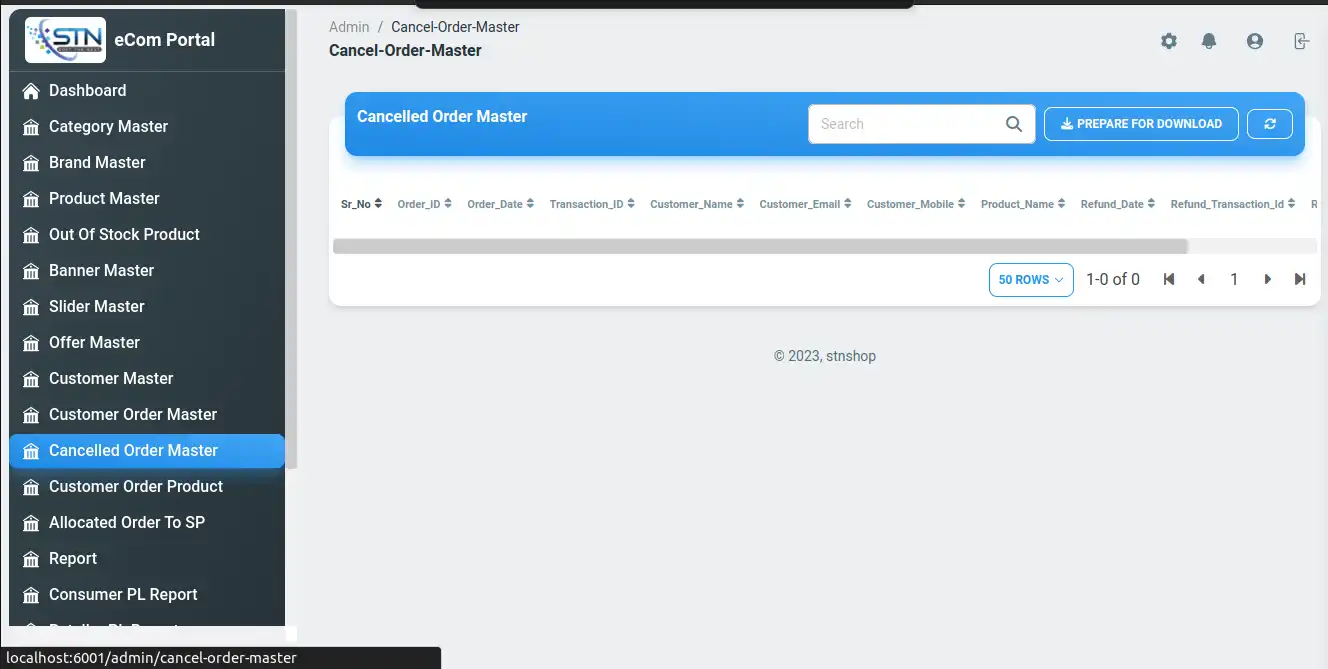Click the refresh icon button
The height and width of the screenshot is (669, 1328).
1270,124
